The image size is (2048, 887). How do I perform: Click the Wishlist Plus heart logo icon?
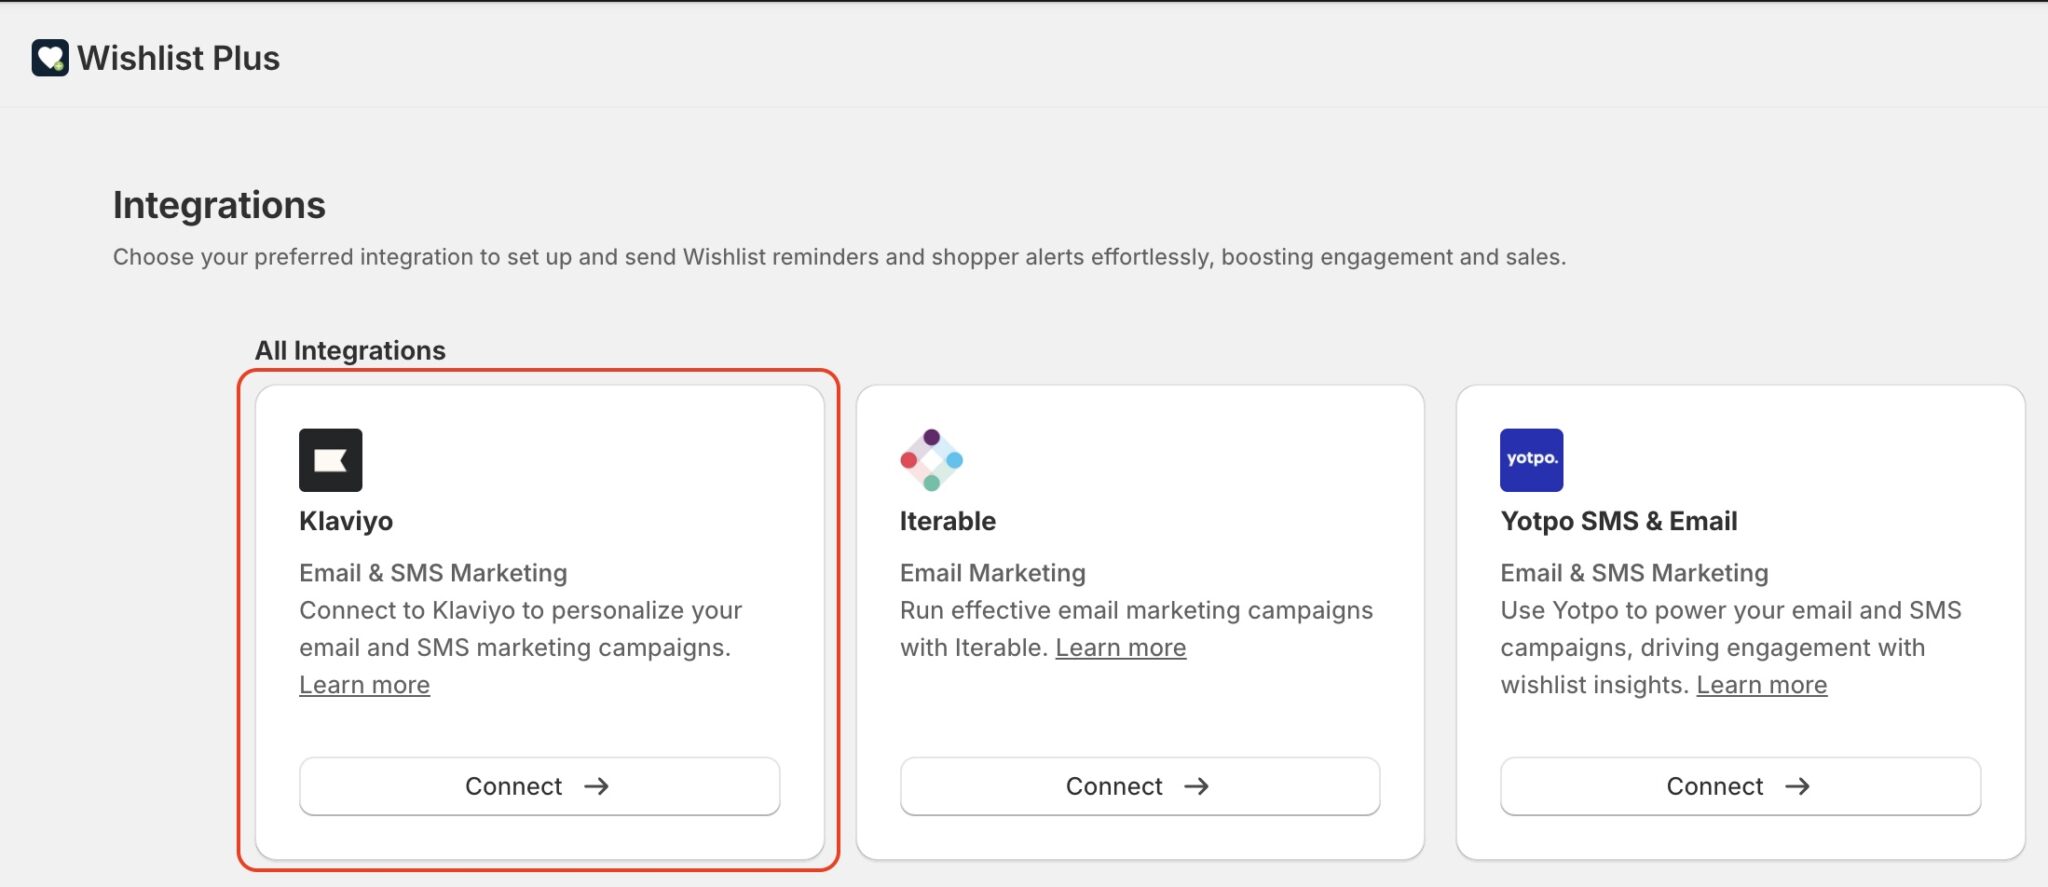point(50,58)
